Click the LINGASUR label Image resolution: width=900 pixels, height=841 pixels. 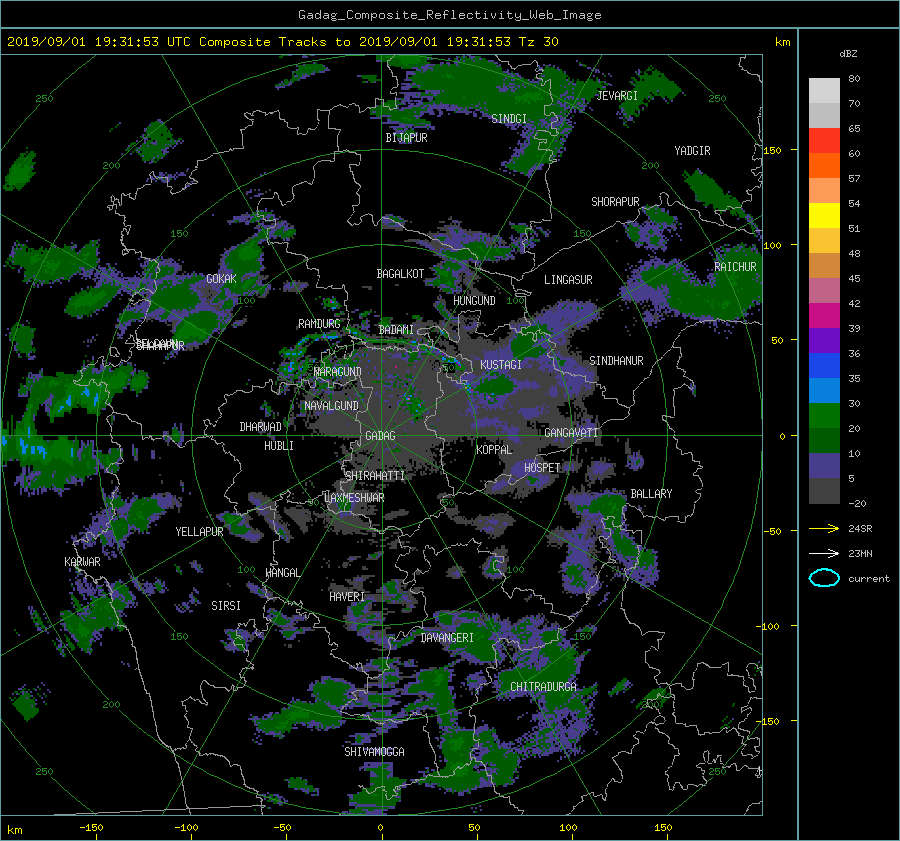pos(568,280)
